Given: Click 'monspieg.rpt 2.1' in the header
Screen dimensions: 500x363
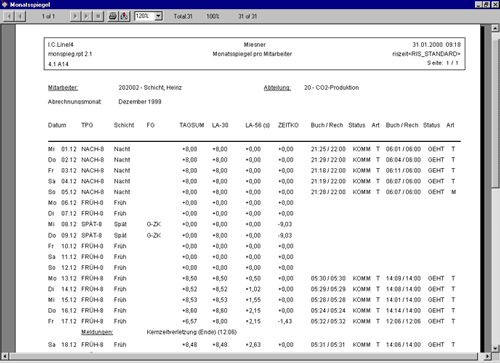Looking at the screenshot, I should (x=70, y=54).
